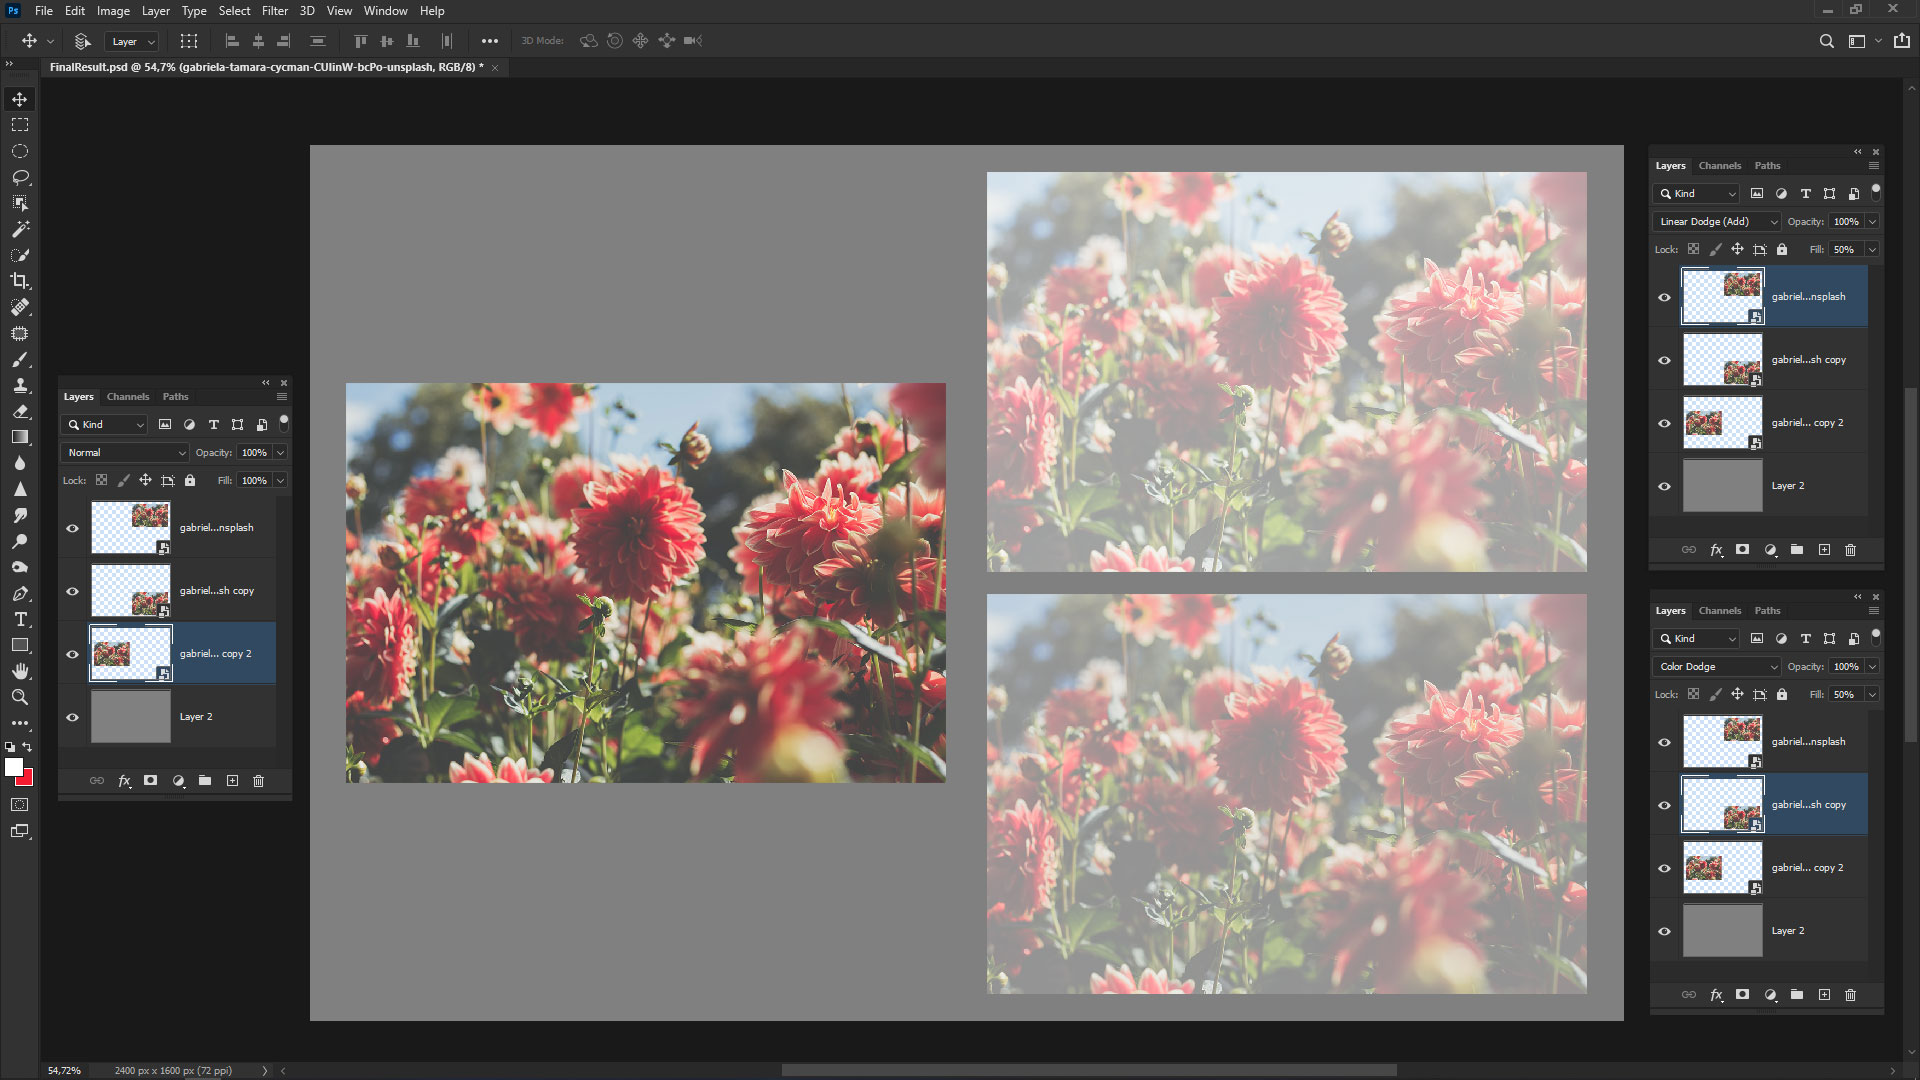Click the white foreground color swatch

pos(13,767)
